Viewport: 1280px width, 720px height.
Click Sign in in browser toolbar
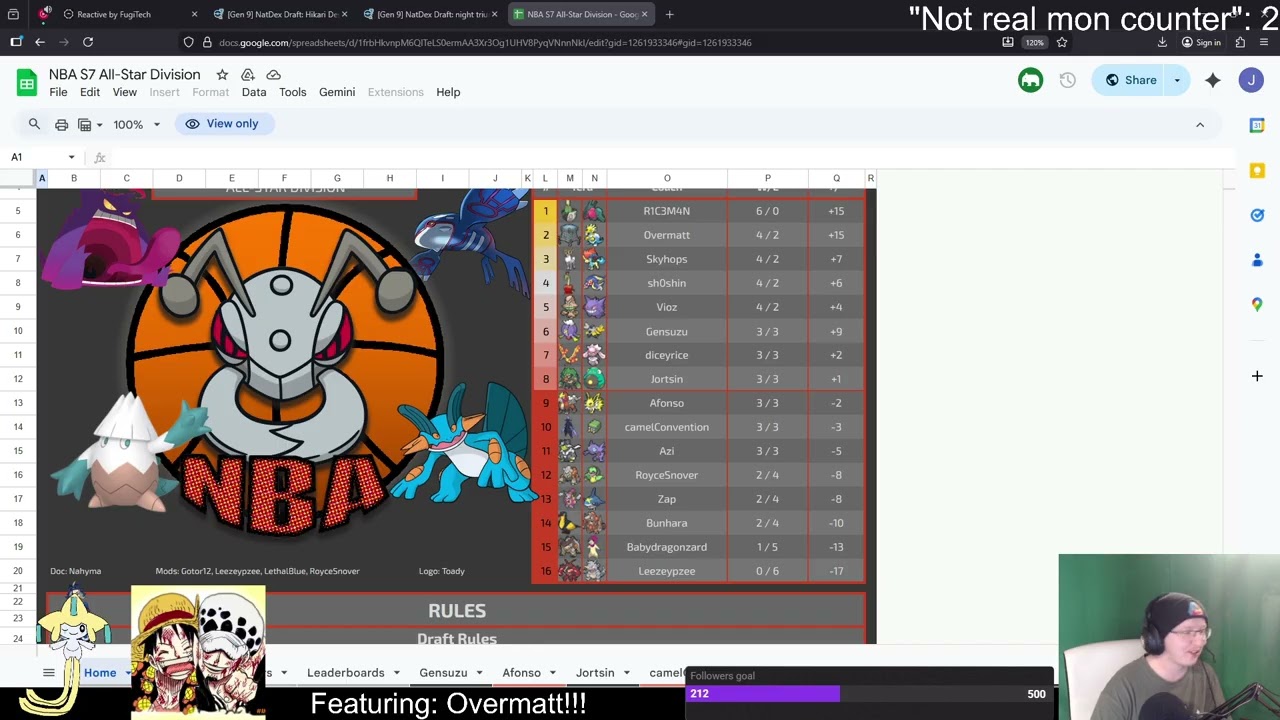1201,42
